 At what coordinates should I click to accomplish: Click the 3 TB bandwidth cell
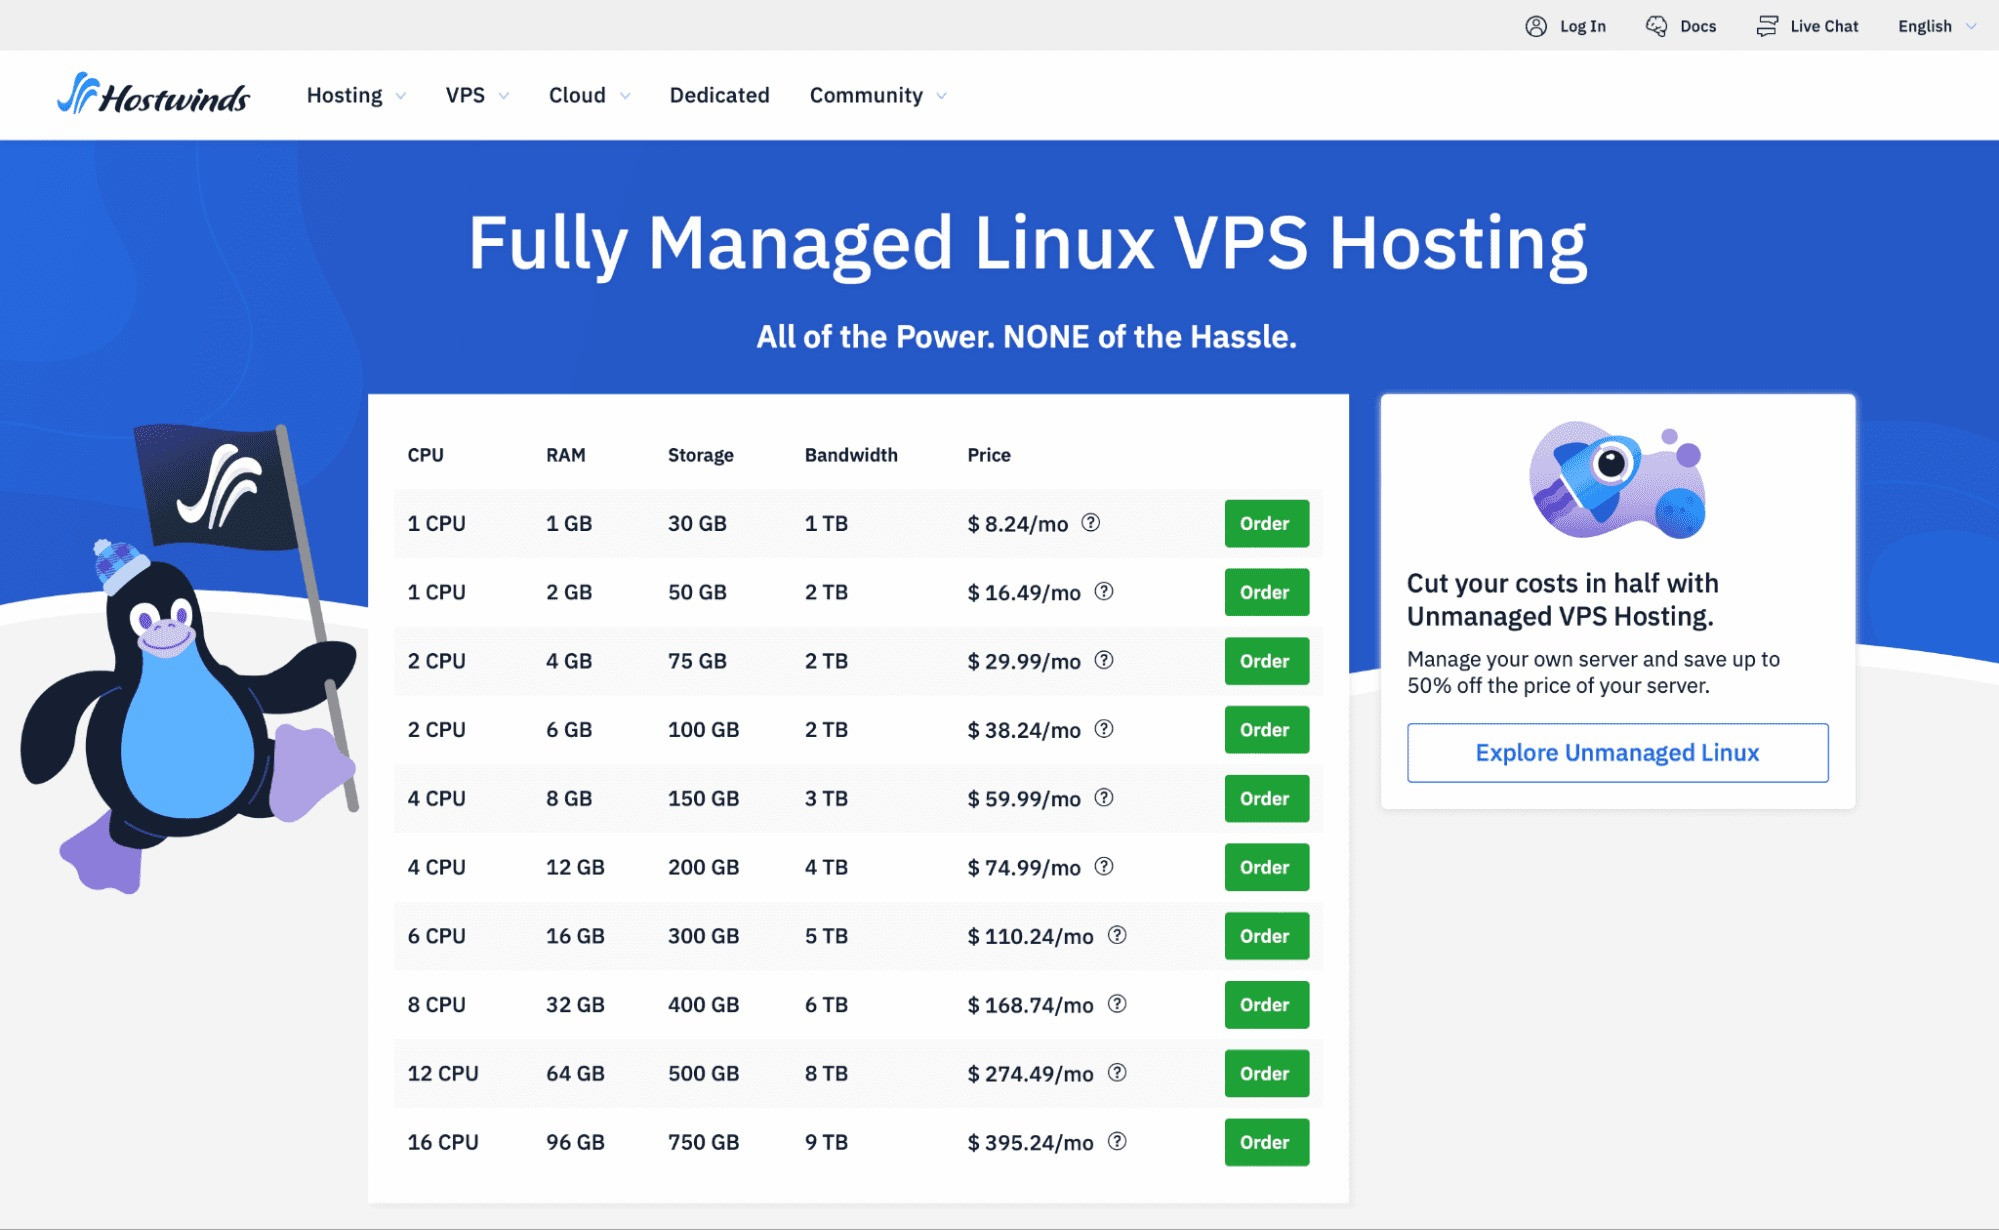[x=827, y=798]
